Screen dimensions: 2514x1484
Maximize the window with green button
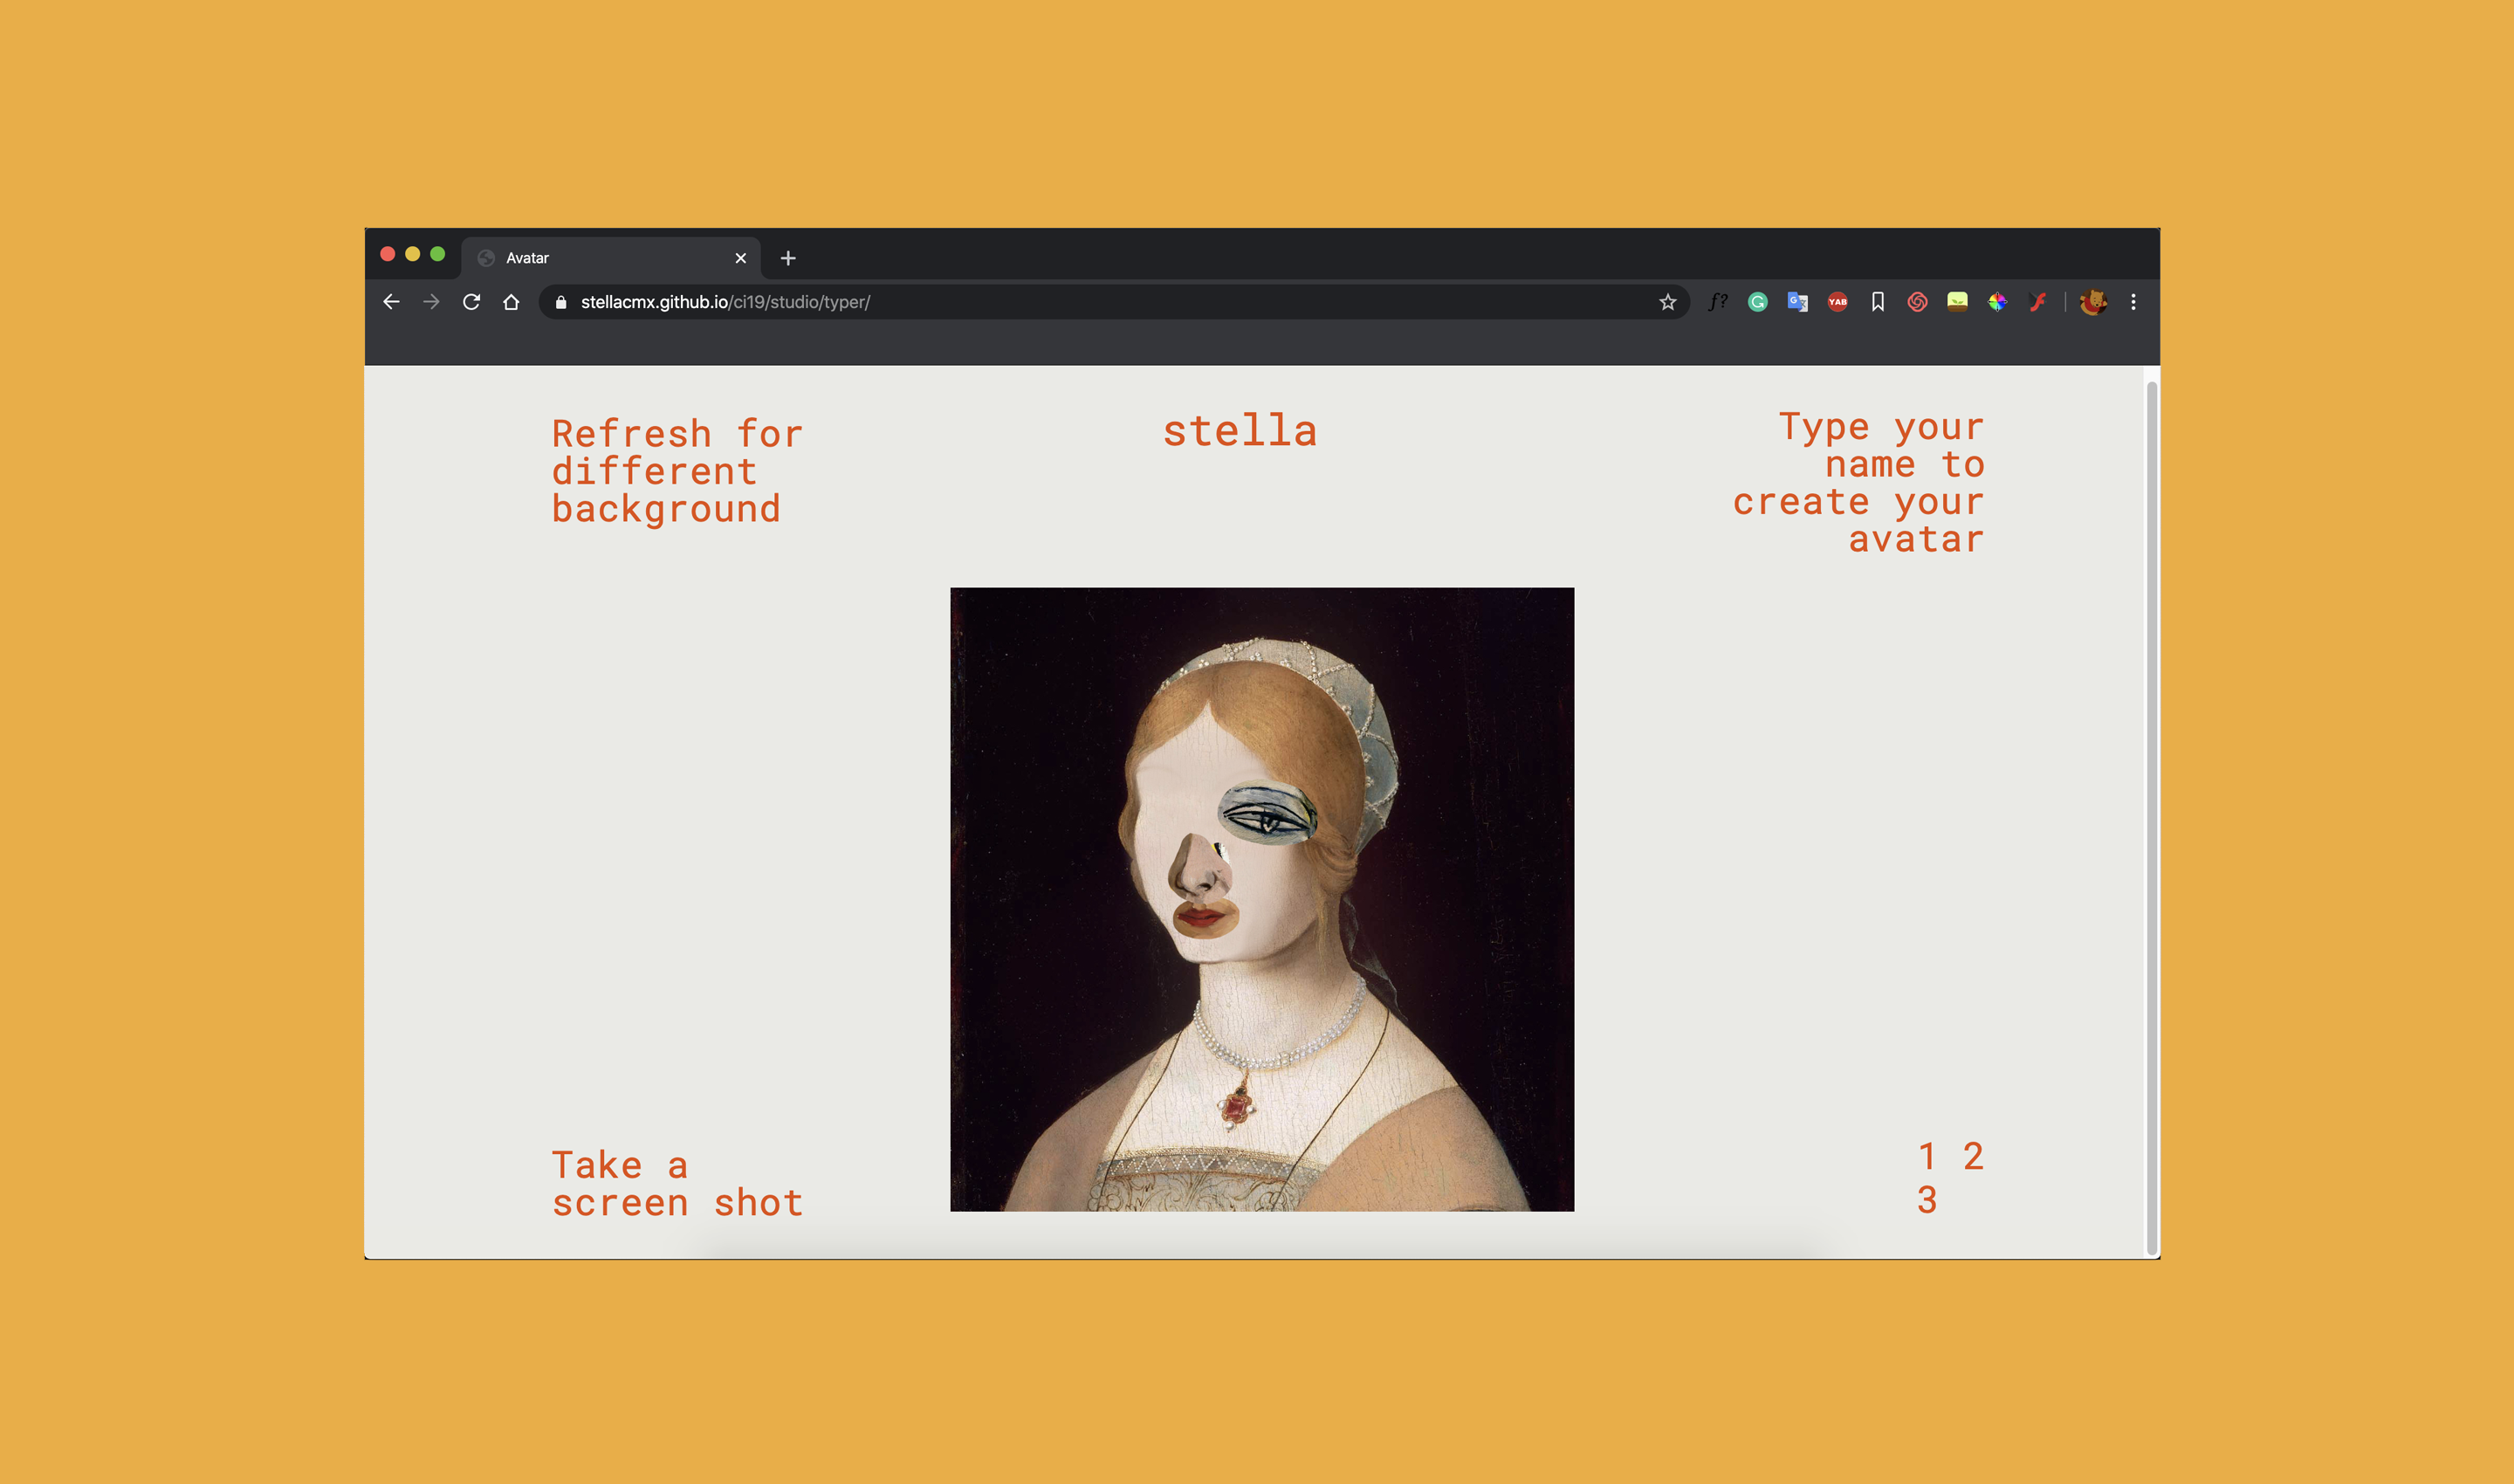pyautogui.click(x=437, y=254)
